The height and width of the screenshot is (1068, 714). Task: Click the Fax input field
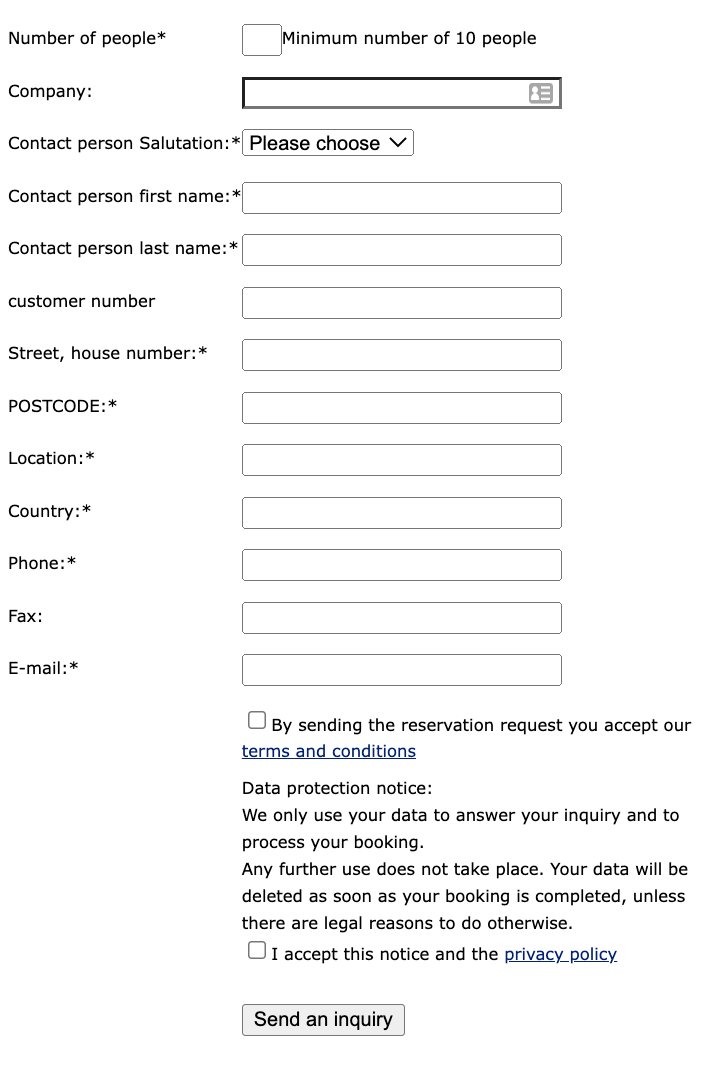pyautogui.click(x=402, y=618)
